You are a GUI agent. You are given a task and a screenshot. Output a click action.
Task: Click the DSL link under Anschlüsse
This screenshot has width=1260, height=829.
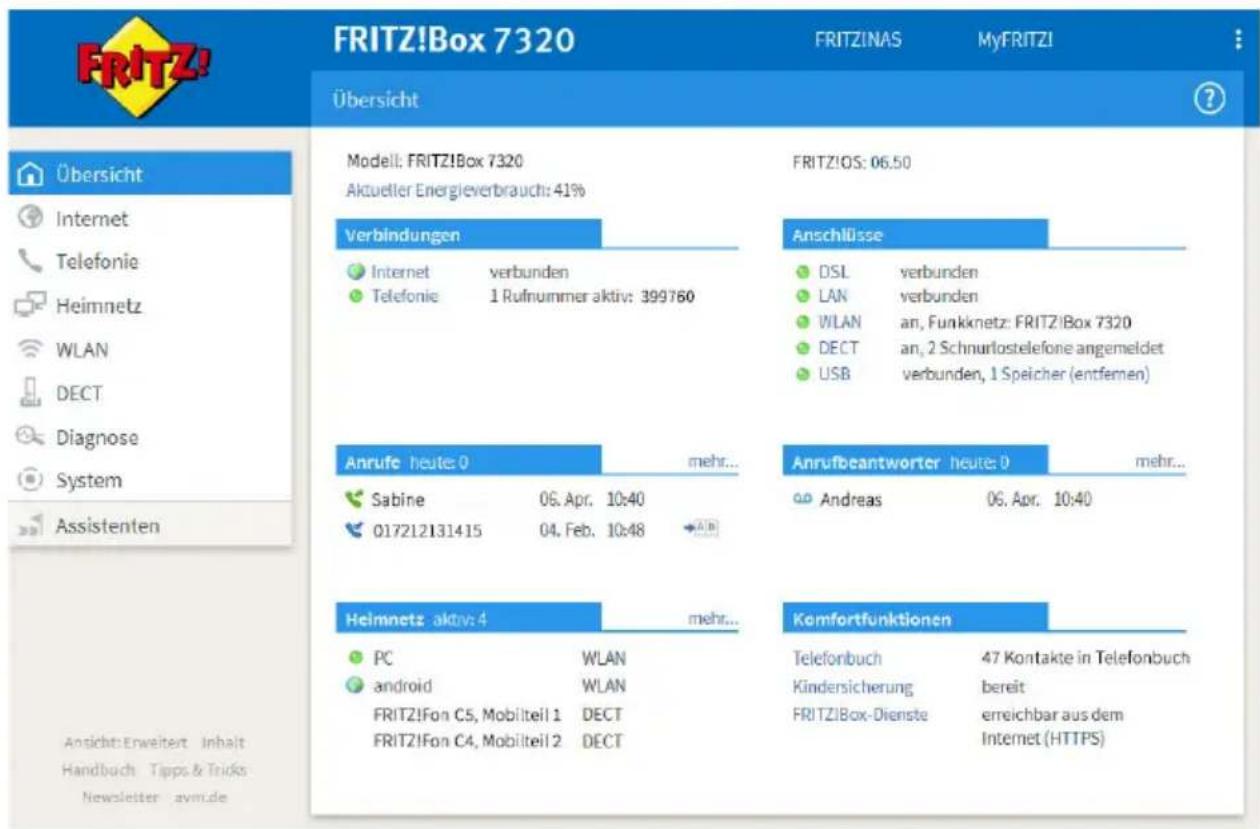(x=832, y=272)
